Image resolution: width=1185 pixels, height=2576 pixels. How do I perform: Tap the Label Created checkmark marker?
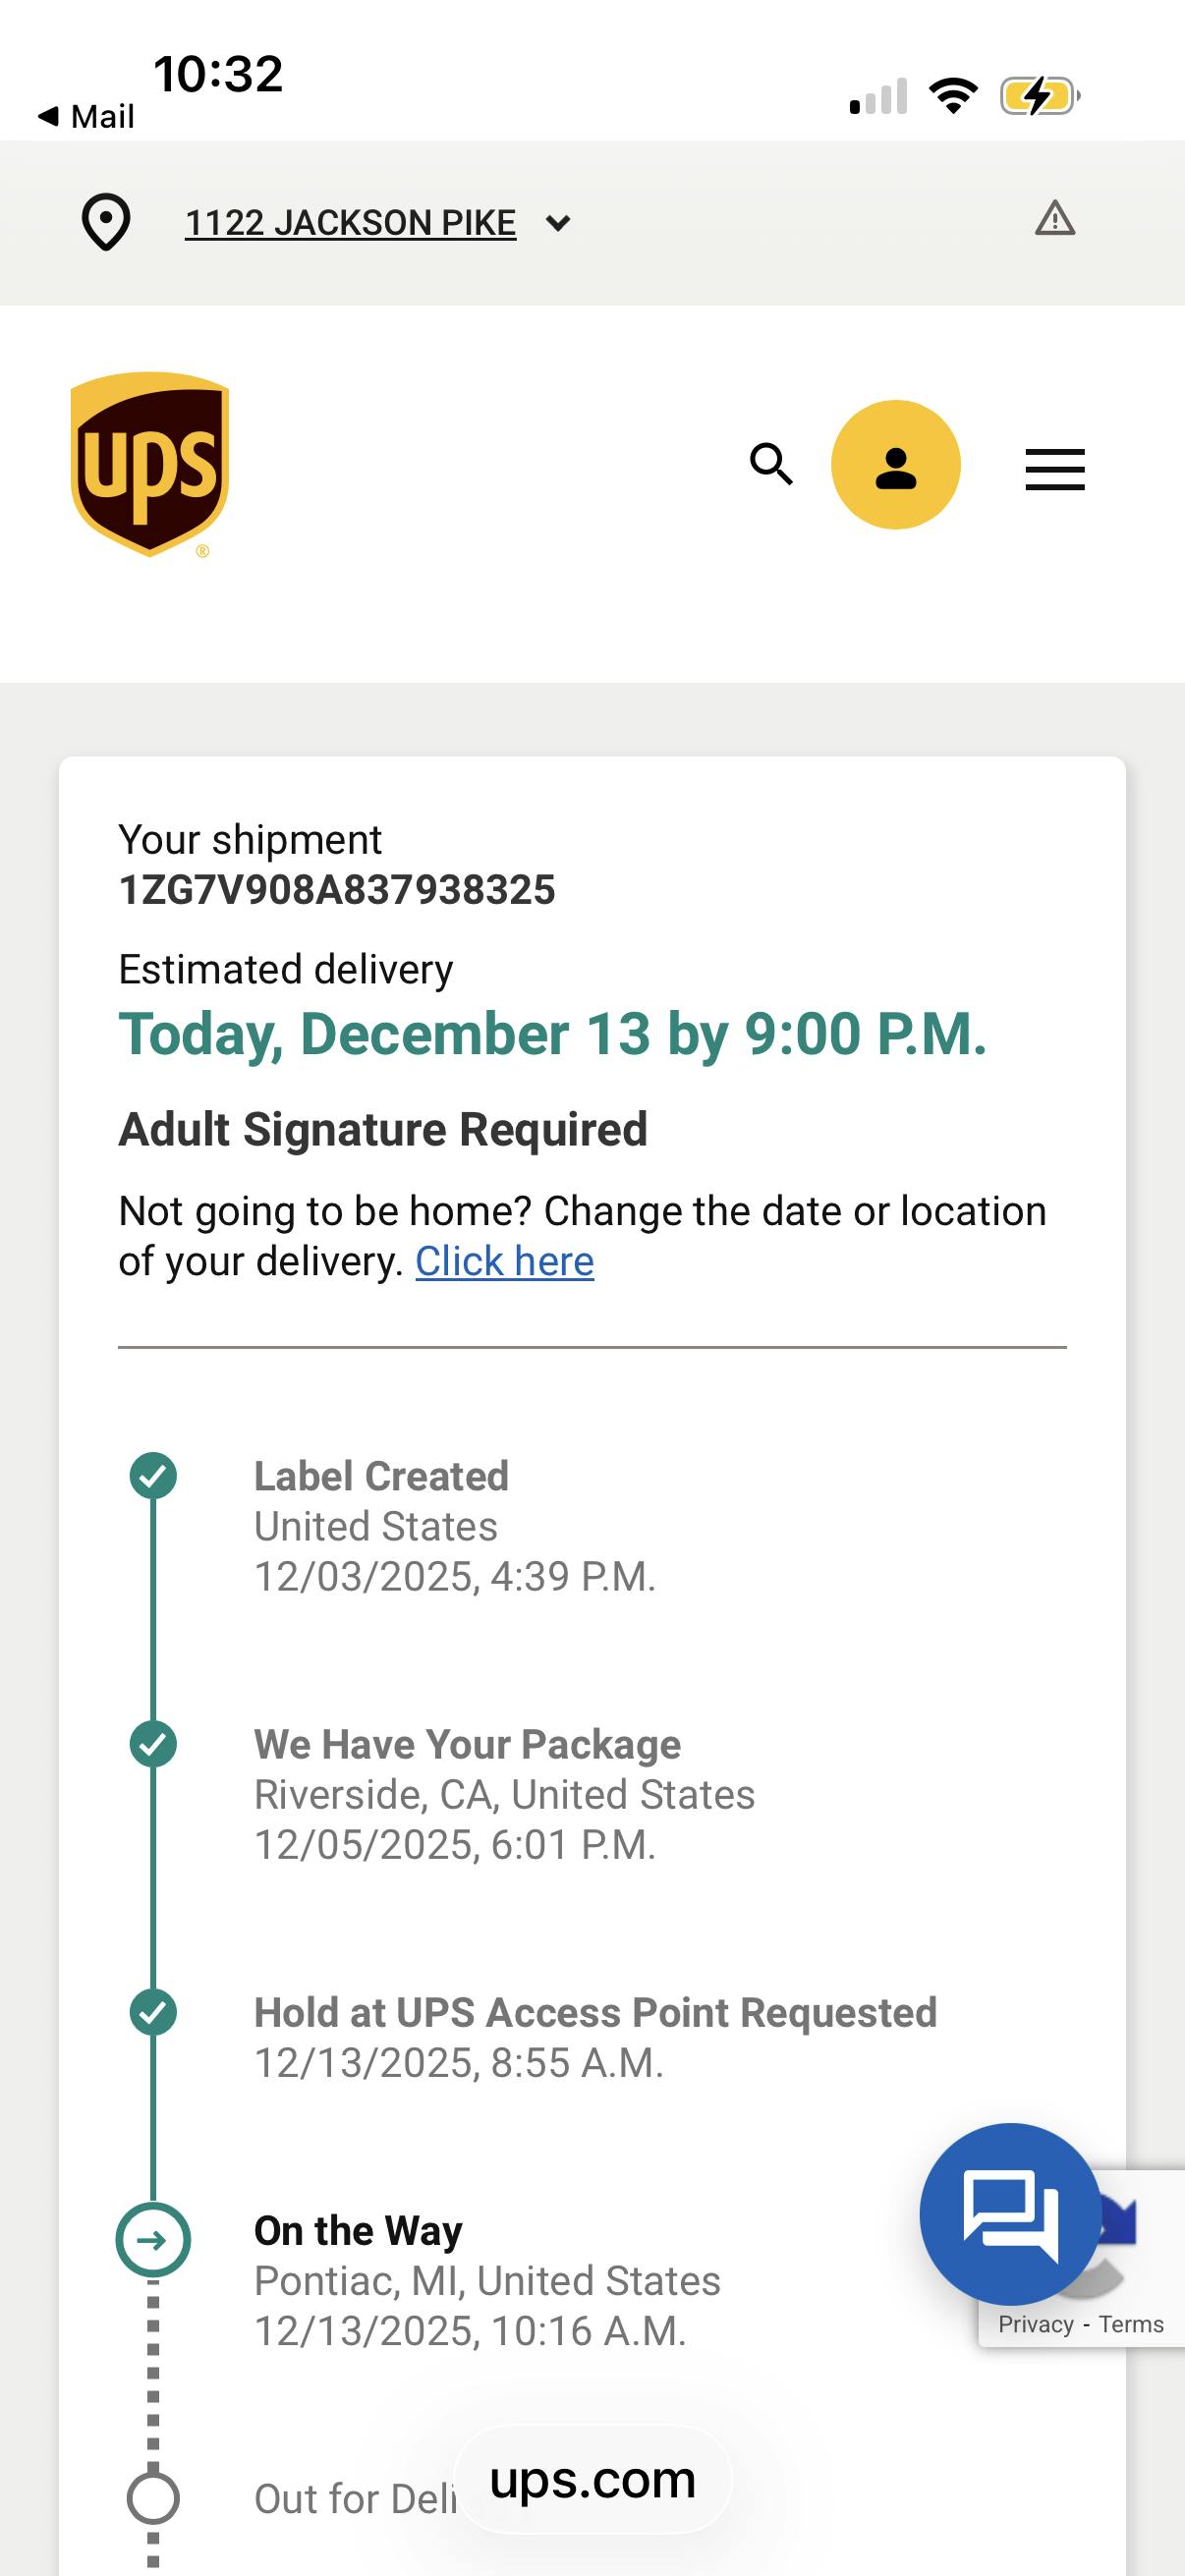(153, 1476)
